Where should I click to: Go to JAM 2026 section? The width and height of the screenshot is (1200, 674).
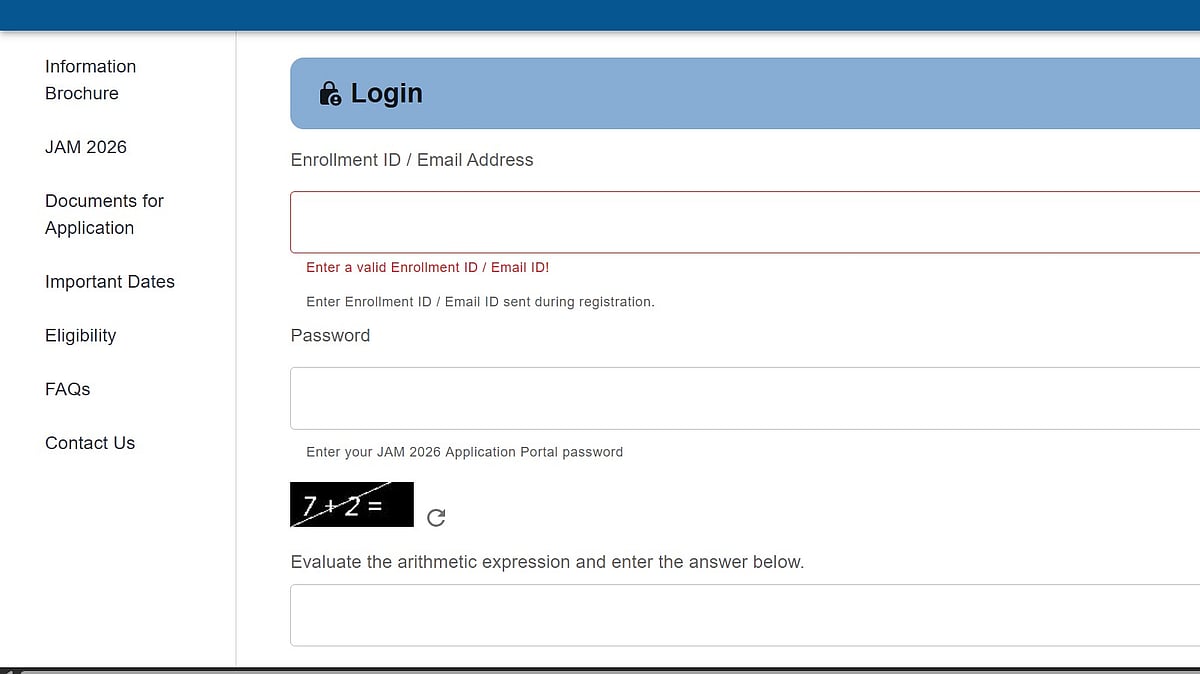pyautogui.click(x=86, y=147)
